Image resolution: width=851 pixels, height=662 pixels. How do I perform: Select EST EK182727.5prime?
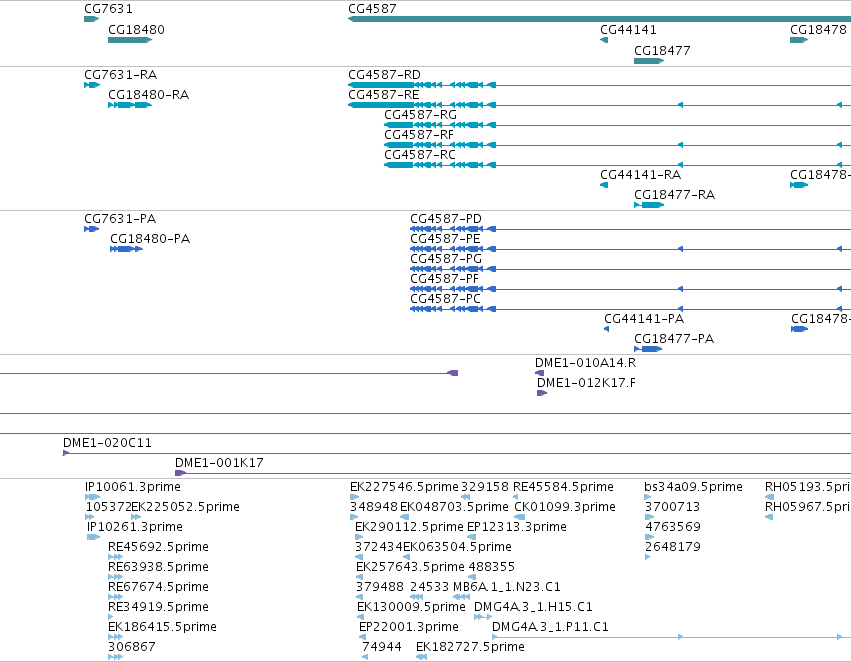(x=470, y=647)
